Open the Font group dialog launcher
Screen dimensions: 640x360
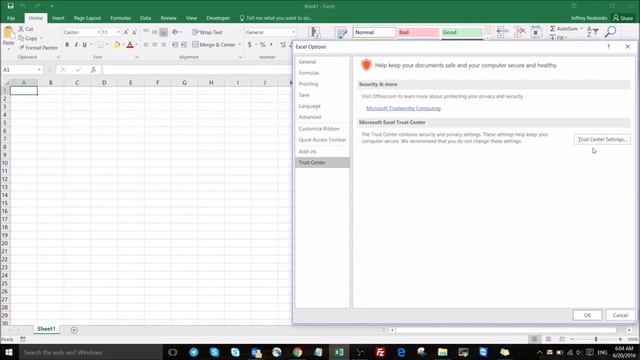[137, 57]
